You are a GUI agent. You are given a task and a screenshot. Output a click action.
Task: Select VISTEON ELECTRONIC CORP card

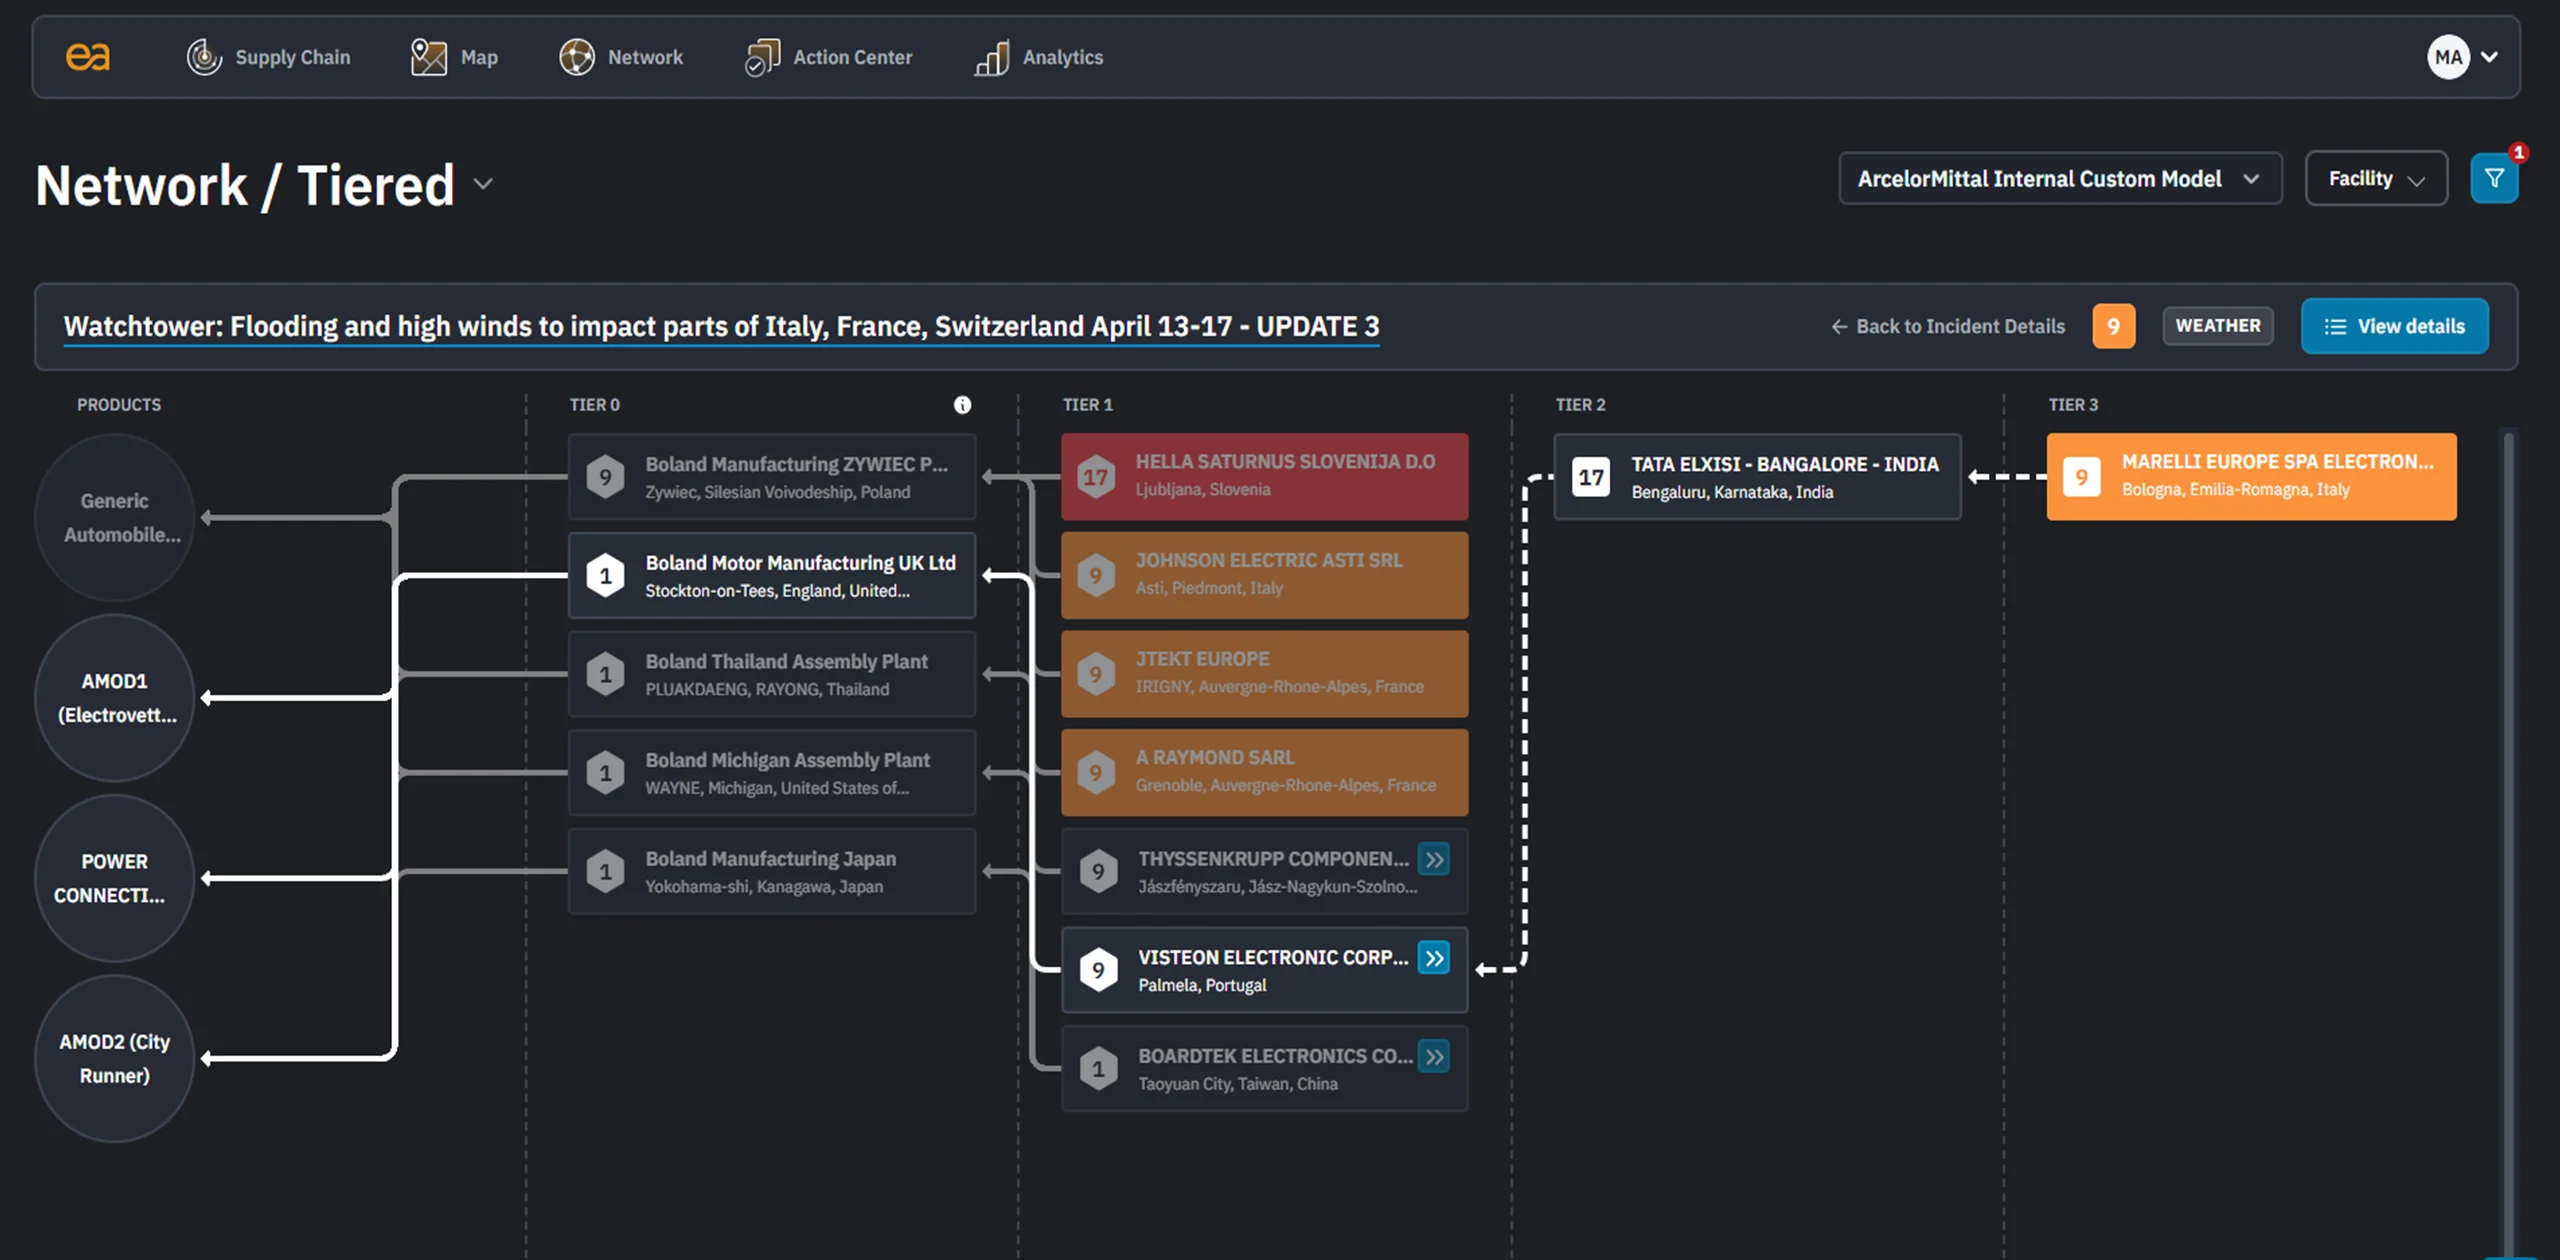pos(1265,970)
